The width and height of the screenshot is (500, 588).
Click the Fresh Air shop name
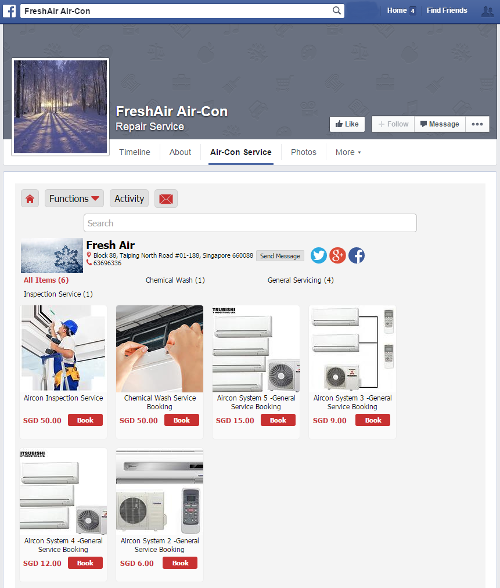pyautogui.click(x=111, y=245)
